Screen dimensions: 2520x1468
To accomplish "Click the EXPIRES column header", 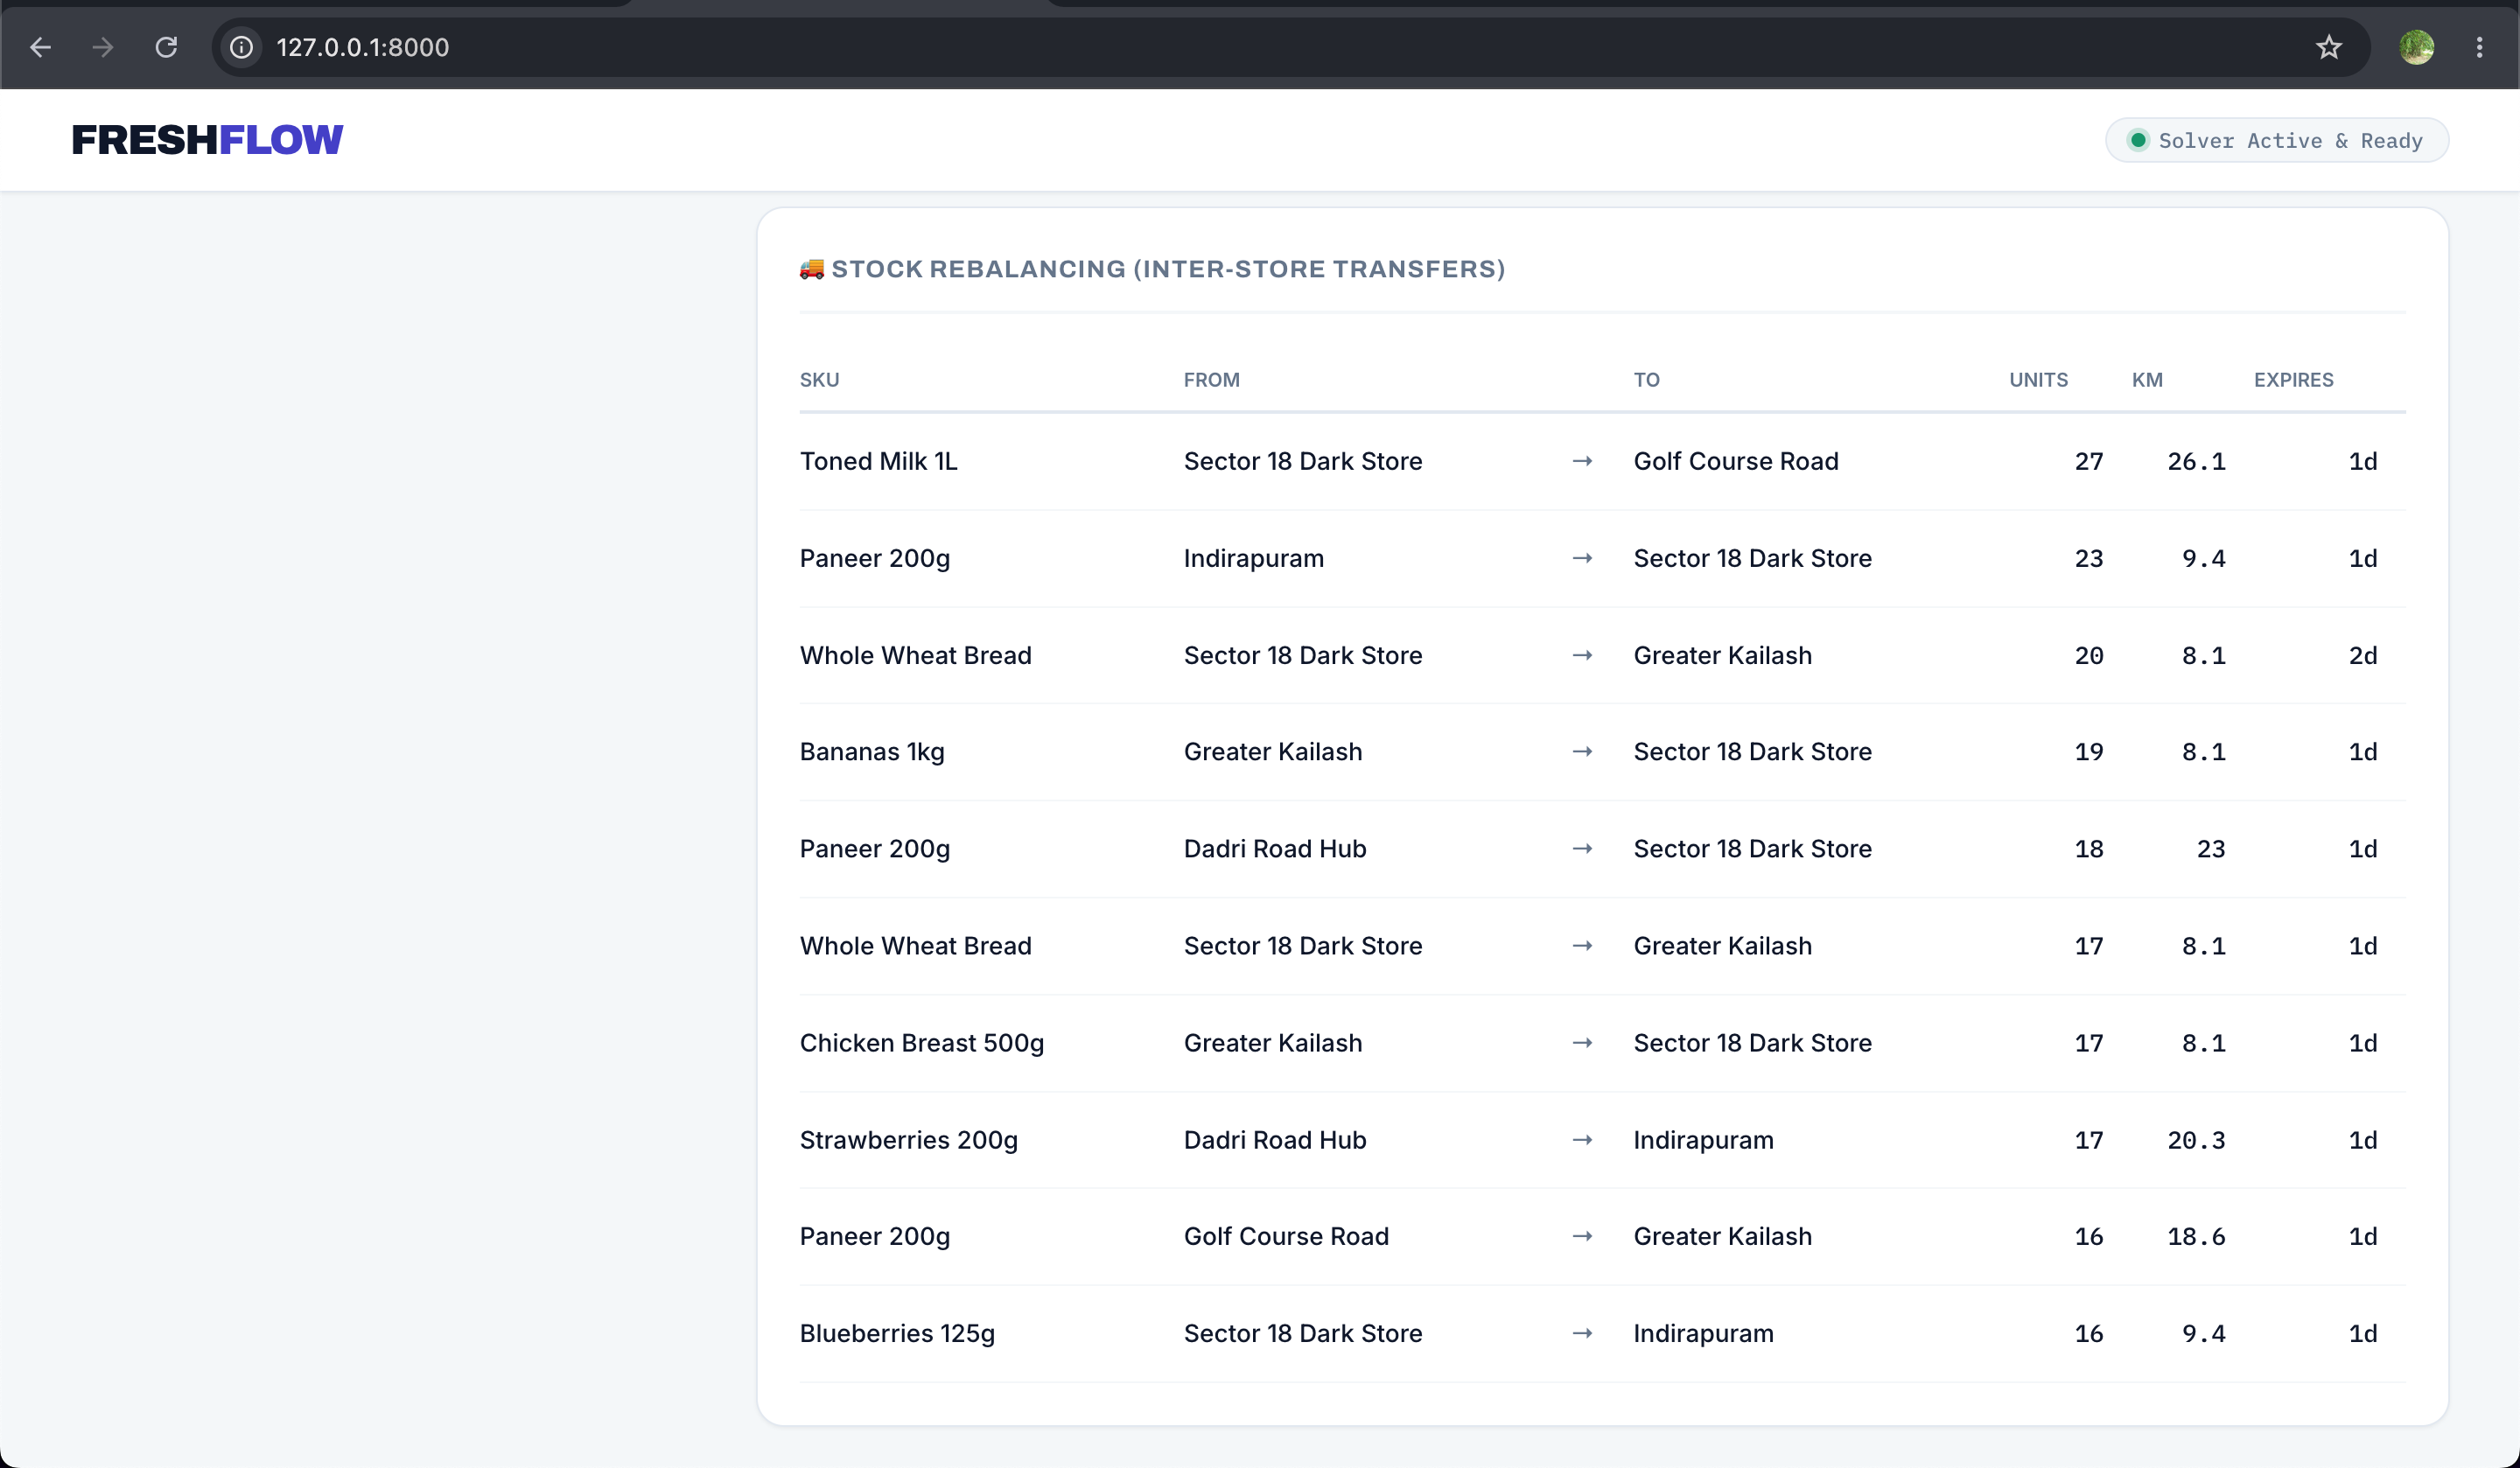I will tap(2293, 380).
